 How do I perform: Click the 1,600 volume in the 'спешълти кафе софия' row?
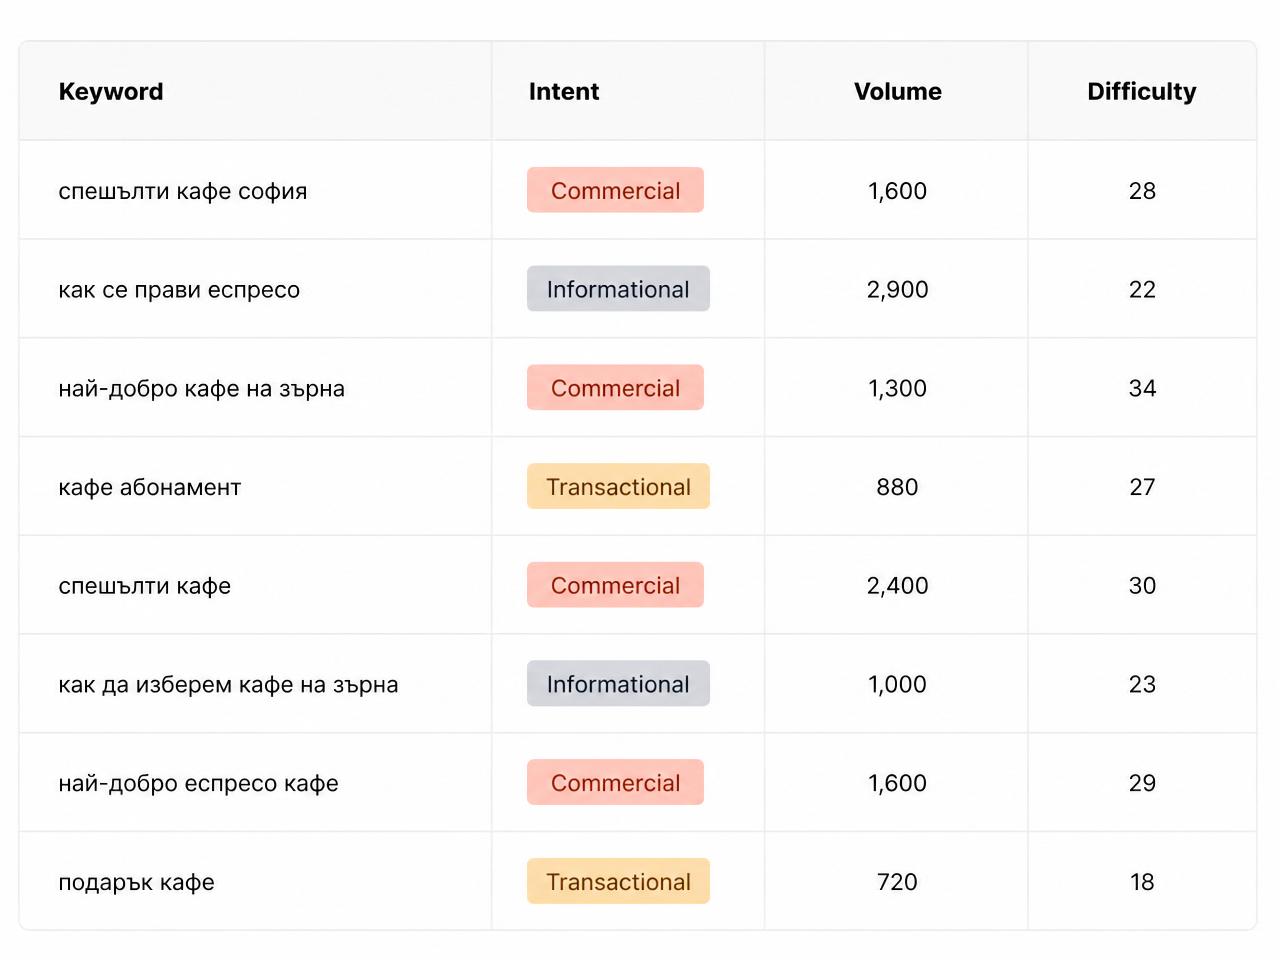[x=897, y=191]
